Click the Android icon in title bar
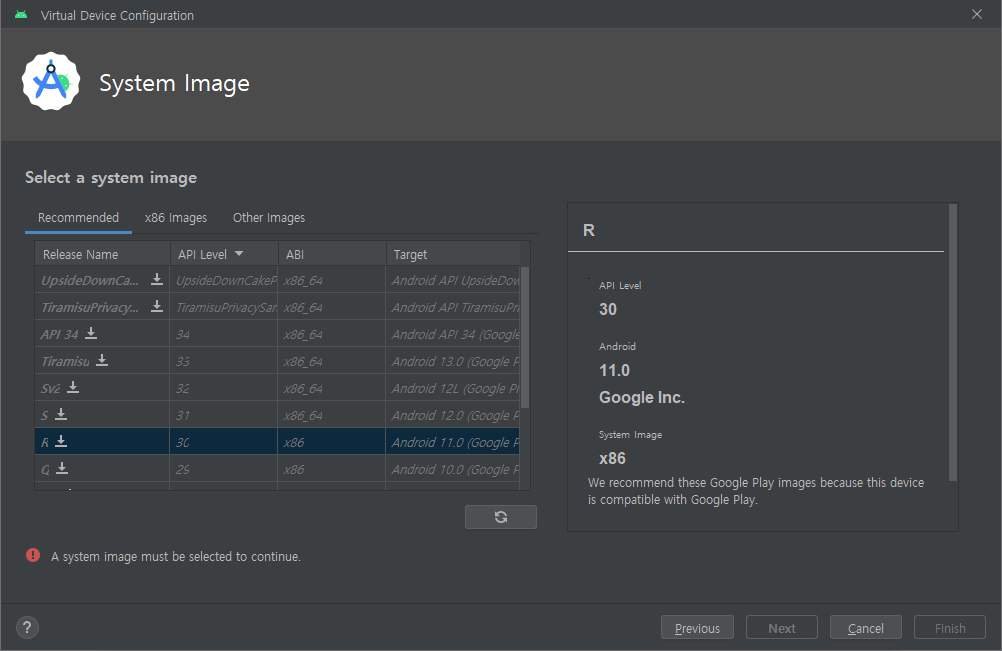1002x651 pixels. click(21, 15)
